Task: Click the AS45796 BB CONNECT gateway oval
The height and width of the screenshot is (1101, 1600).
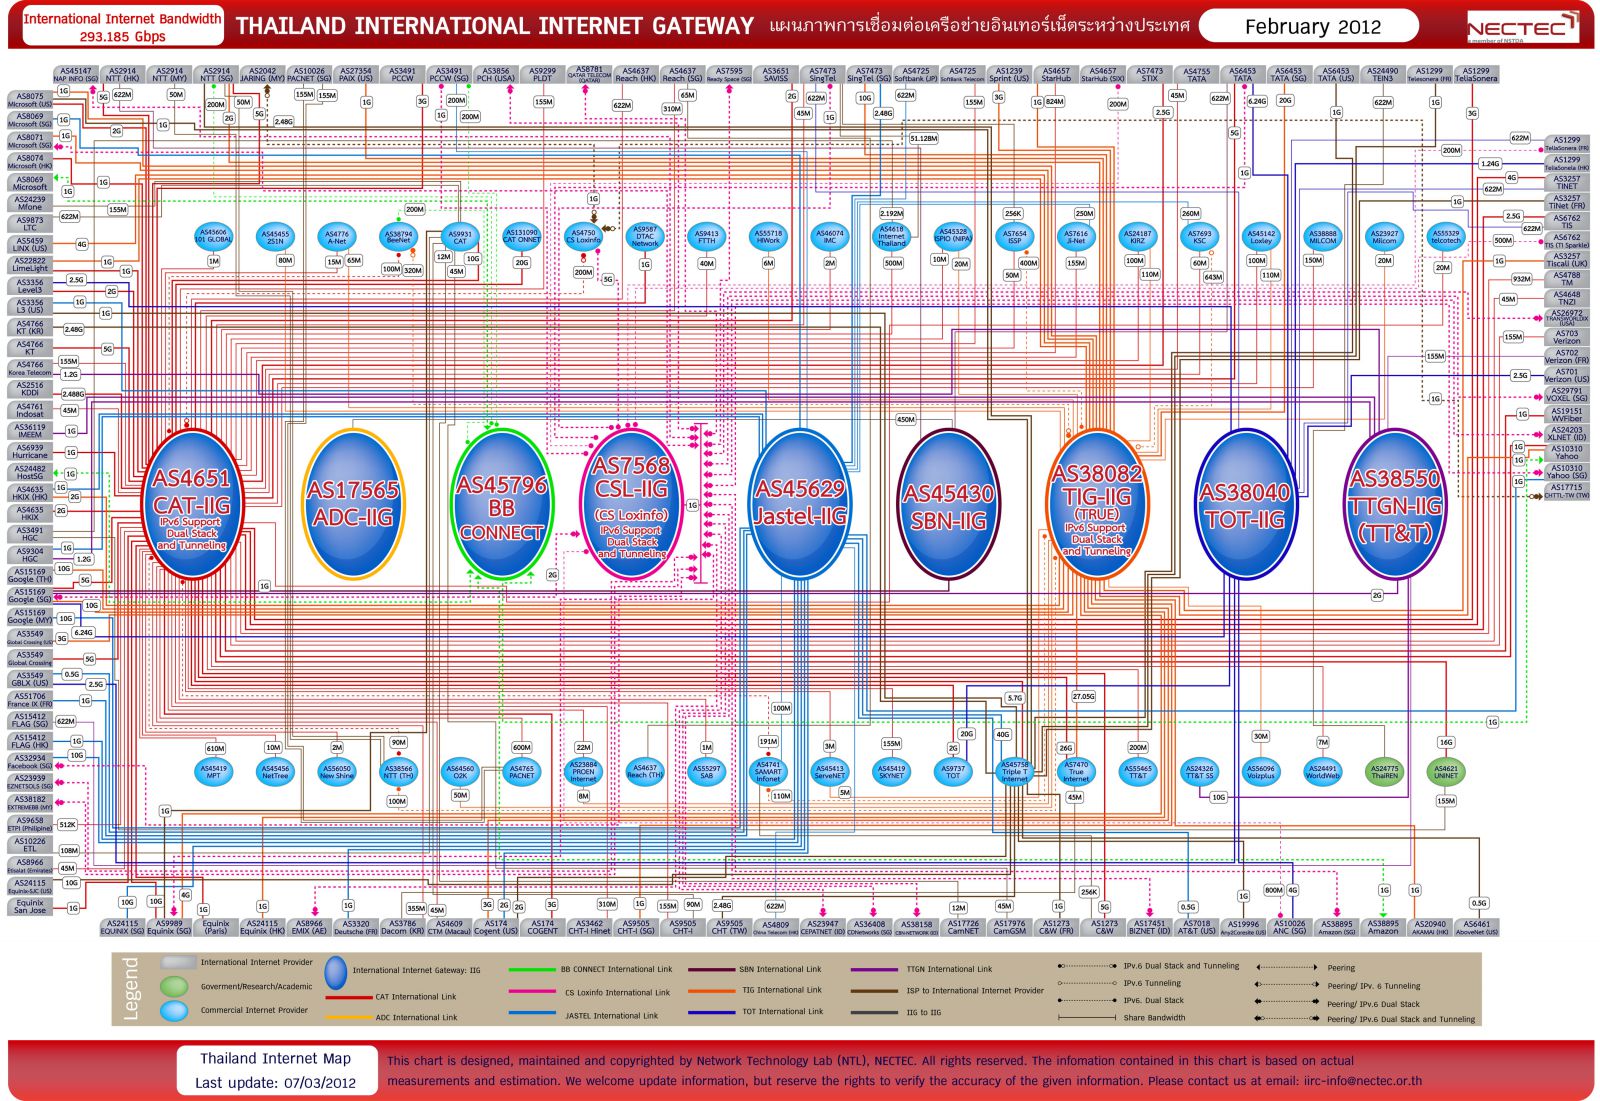Action: (501, 505)
